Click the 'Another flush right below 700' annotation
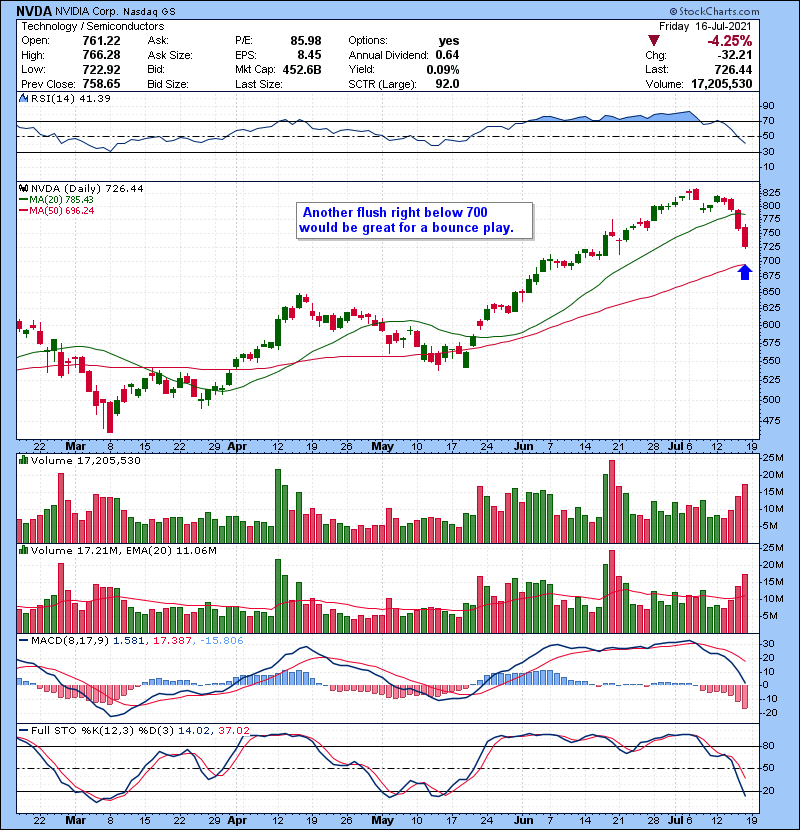The image size is (800, 830). pyautogui.click(x=415, y=220)
